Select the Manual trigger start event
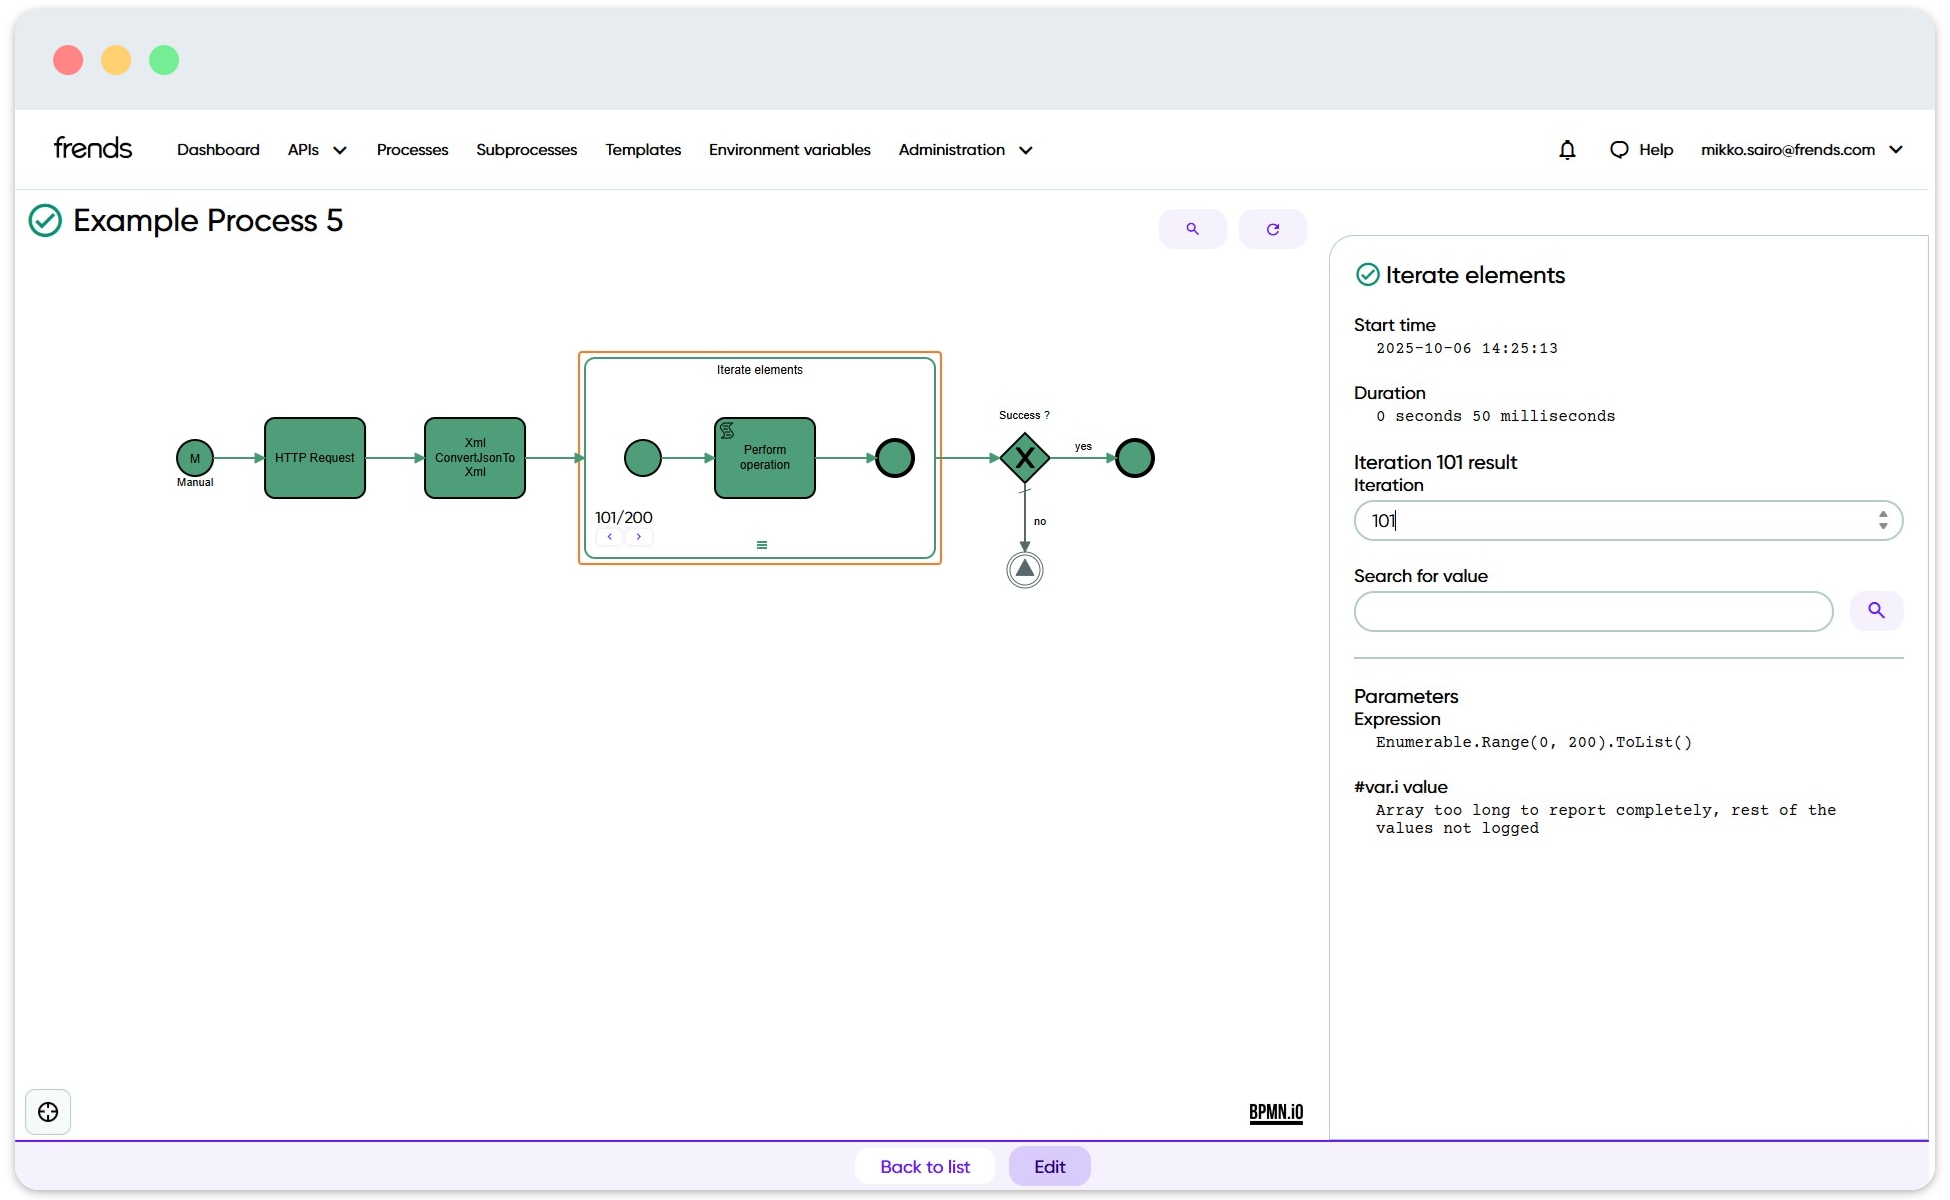The image size is (1950, 1200). tap(195, 458)
